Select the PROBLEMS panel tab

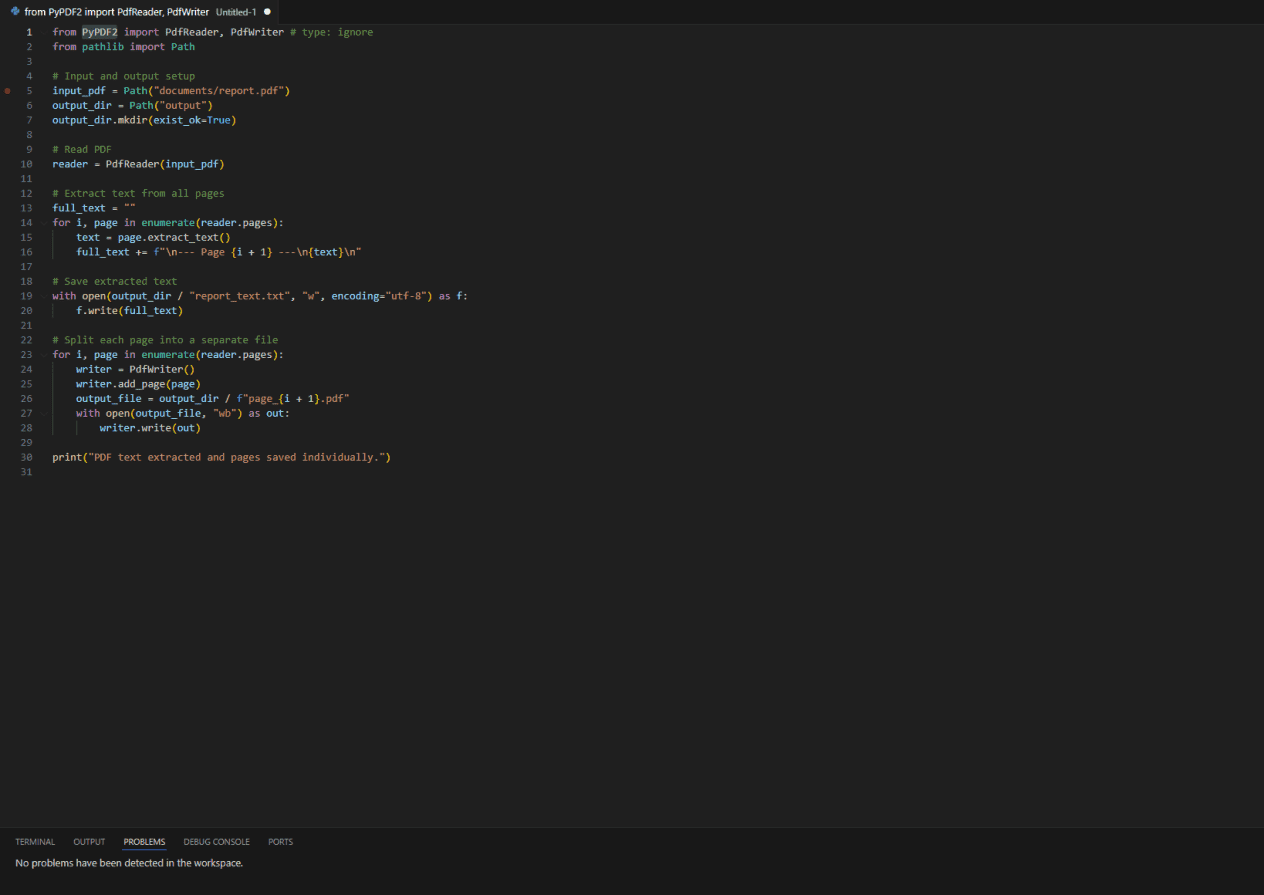tap(144, 842)
